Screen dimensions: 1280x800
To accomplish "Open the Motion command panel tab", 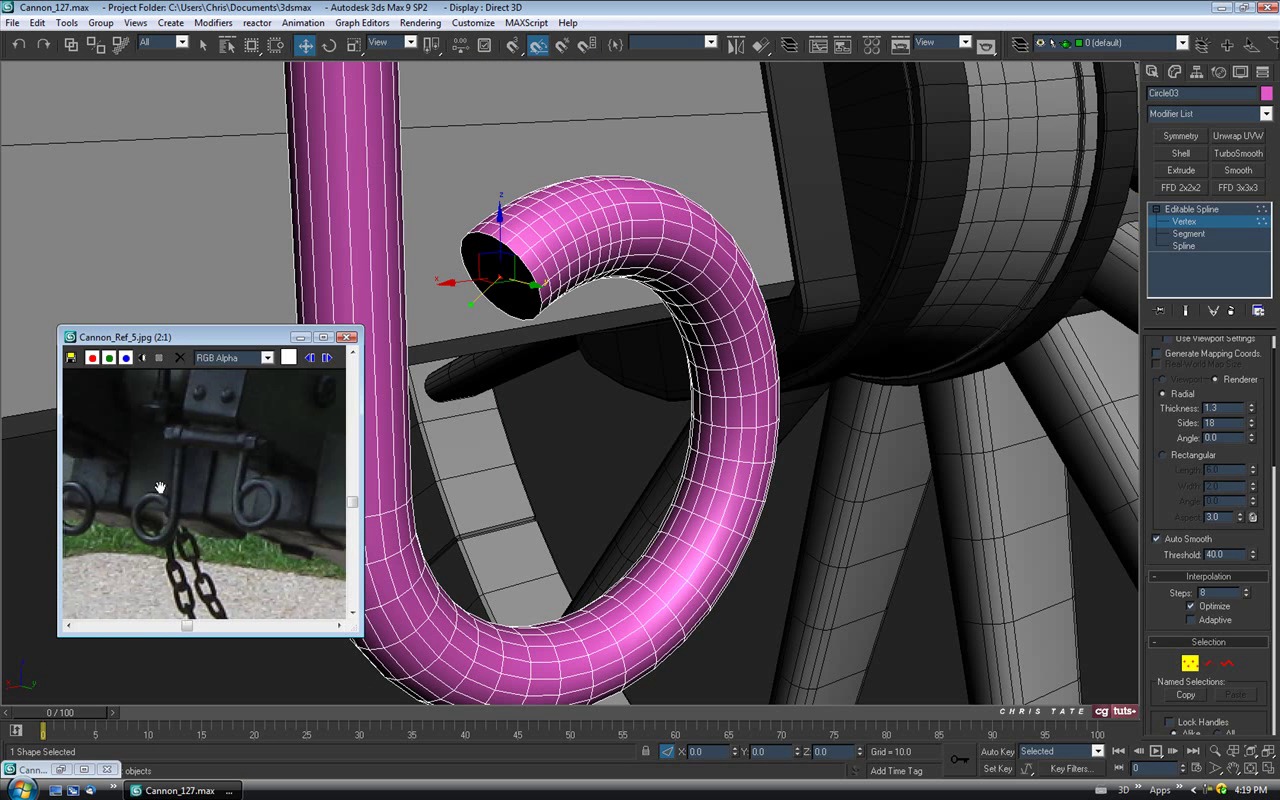I will tap(1218, 72).
